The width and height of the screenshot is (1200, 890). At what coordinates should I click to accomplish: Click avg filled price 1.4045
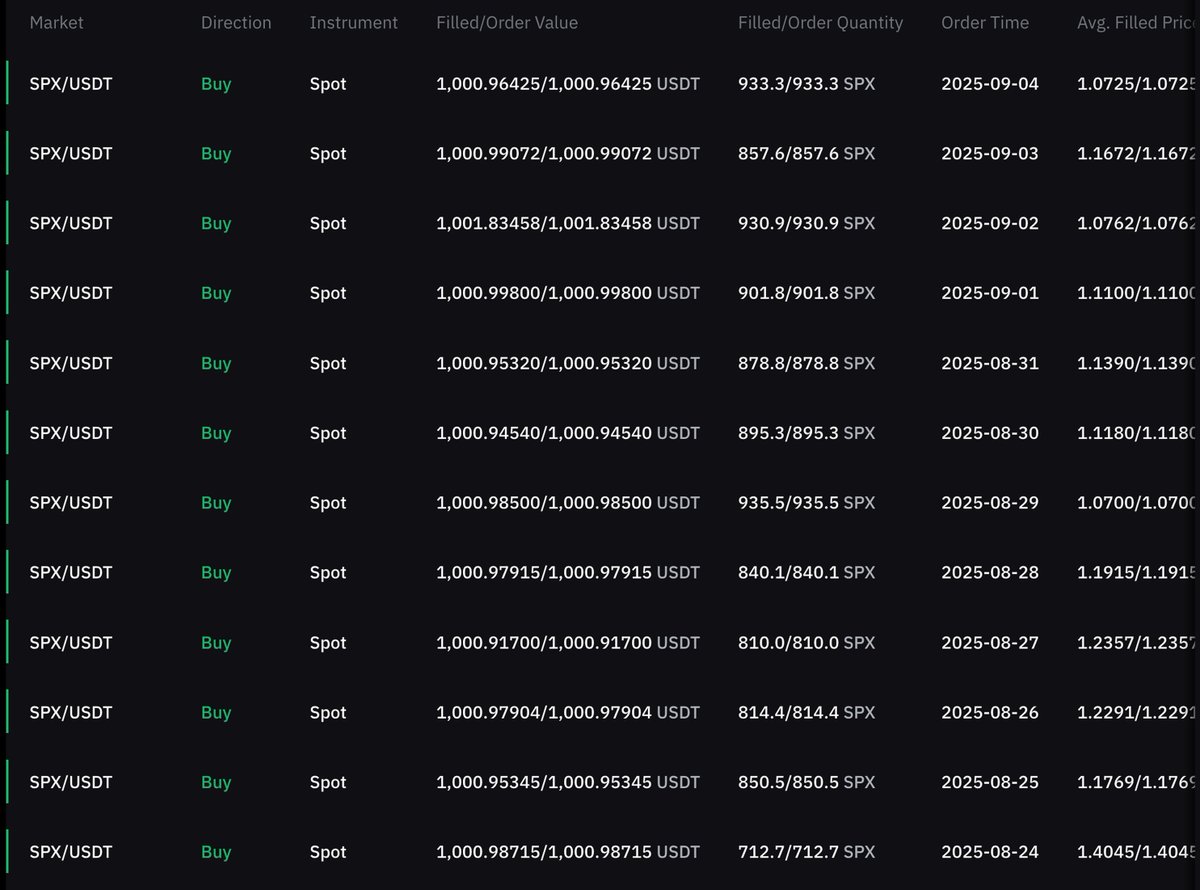[x=1138, y=853]
